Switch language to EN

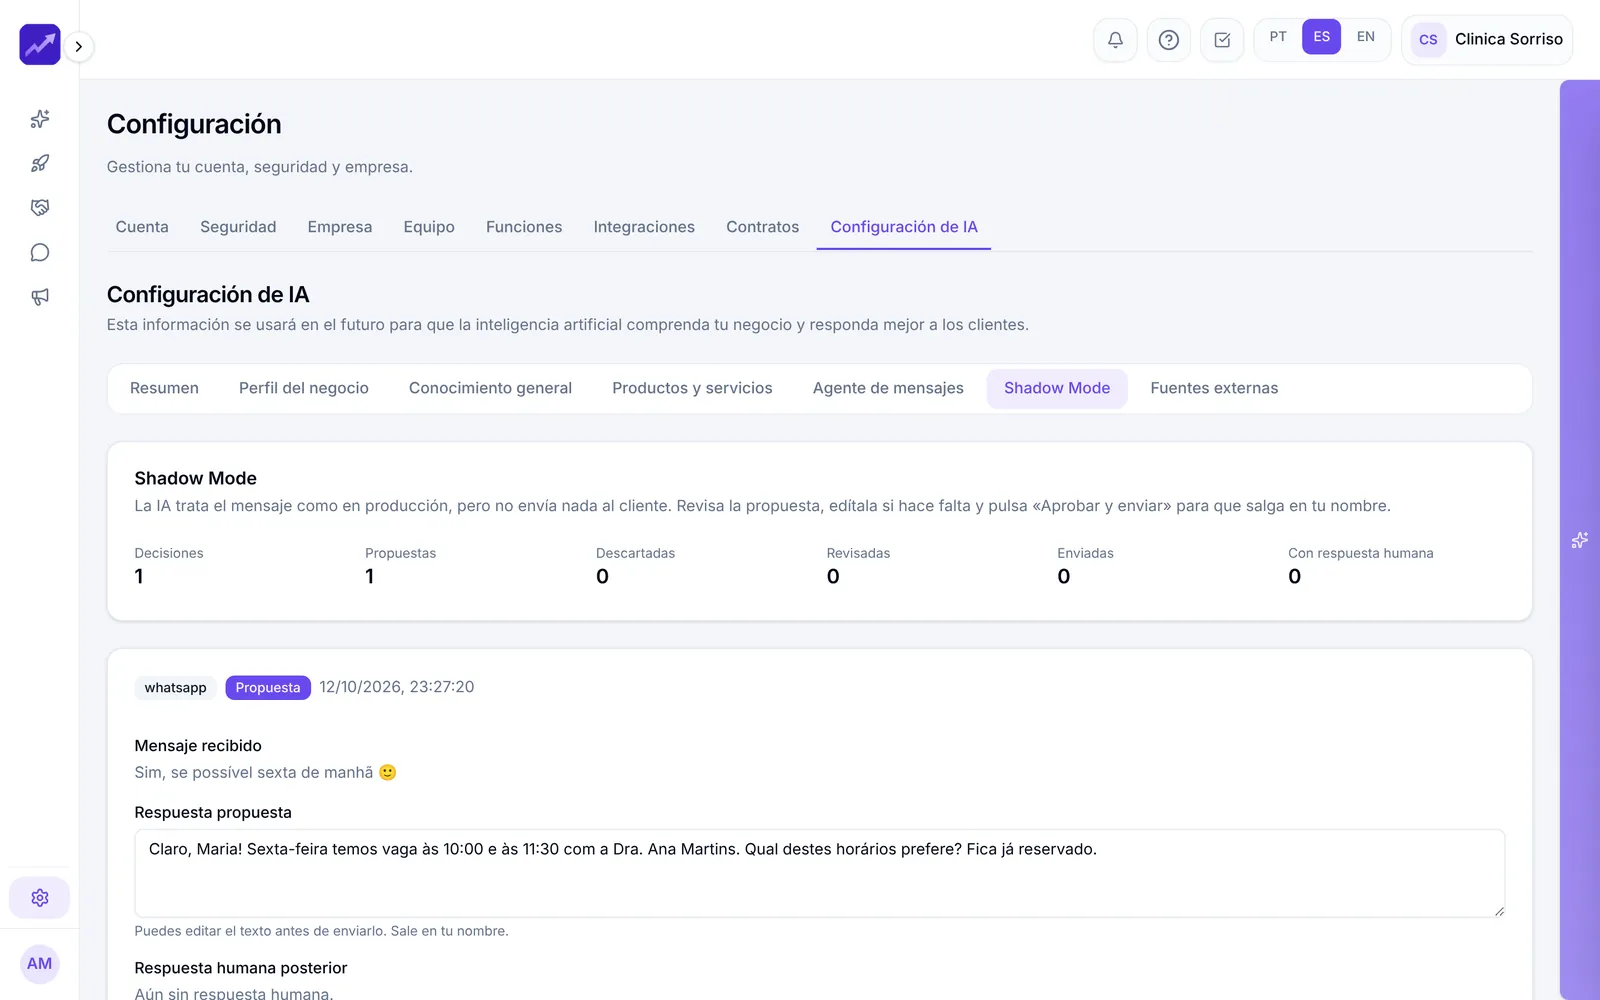tap(1366, 37)
